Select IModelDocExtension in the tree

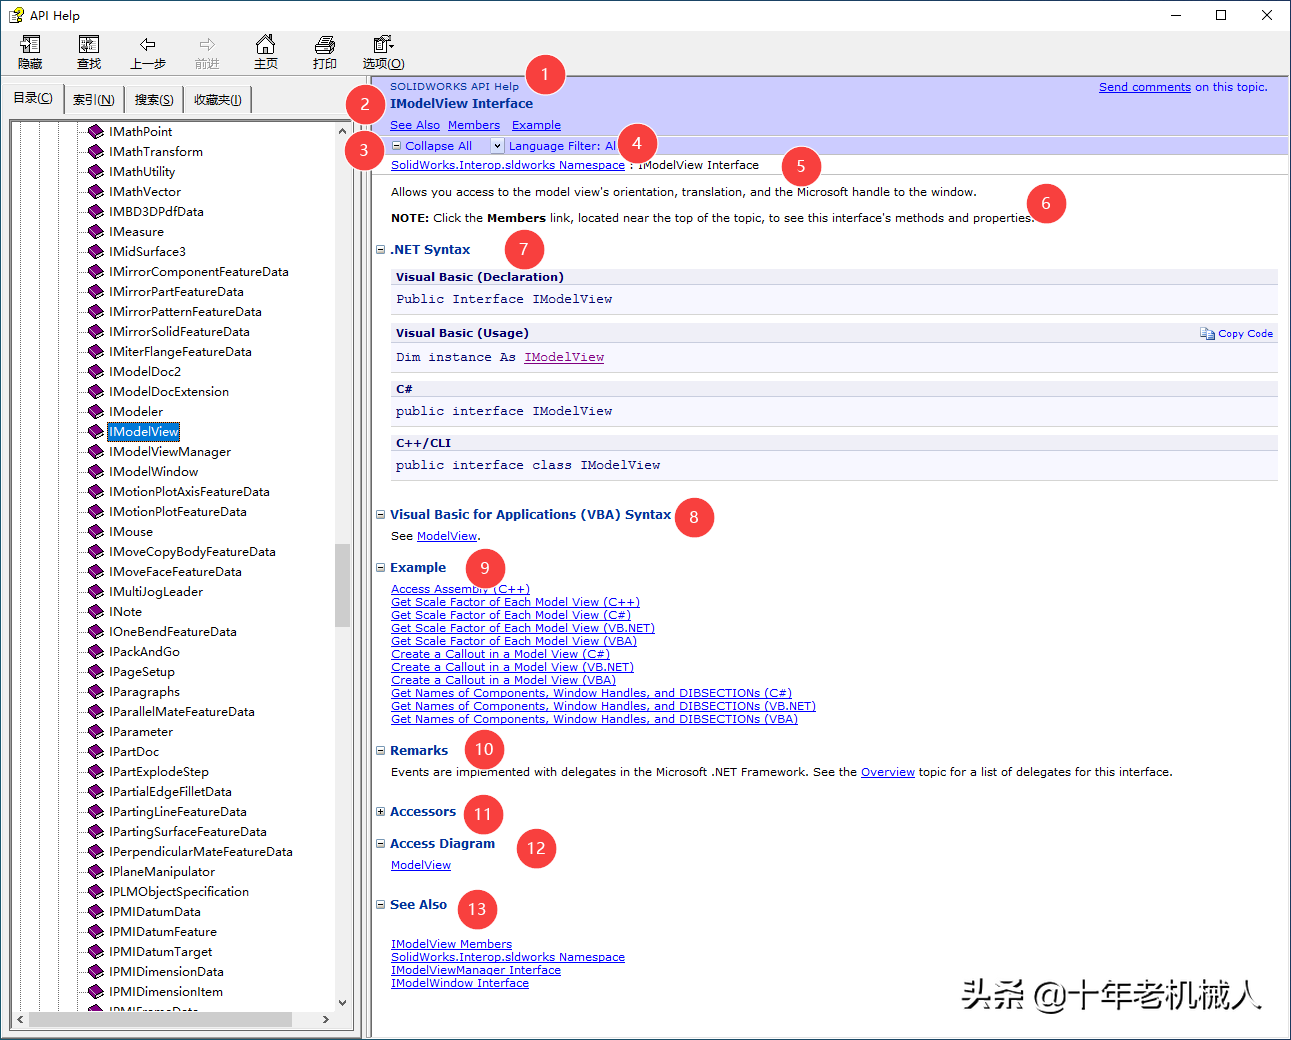169,391
